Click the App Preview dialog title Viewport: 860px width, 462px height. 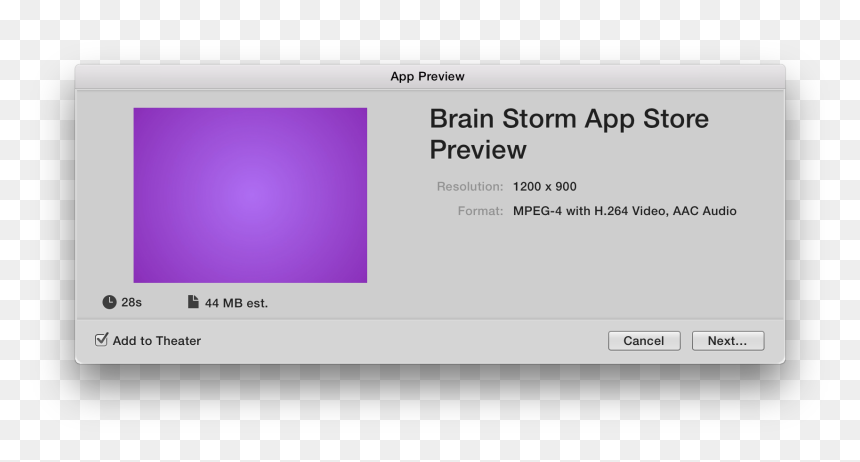coord(427,77)
